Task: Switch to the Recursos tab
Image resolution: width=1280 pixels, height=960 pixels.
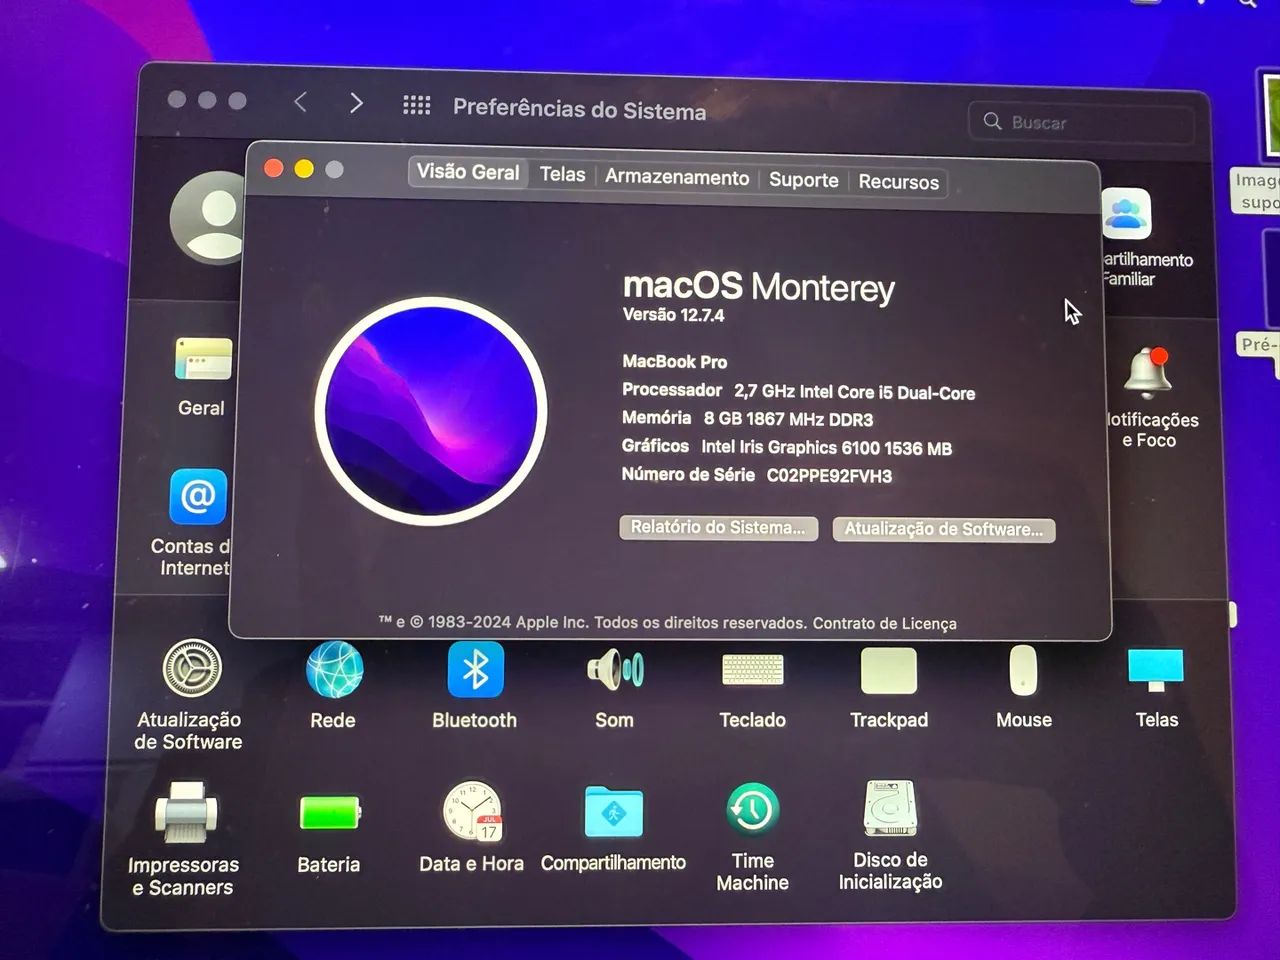Action: [899, 182]
